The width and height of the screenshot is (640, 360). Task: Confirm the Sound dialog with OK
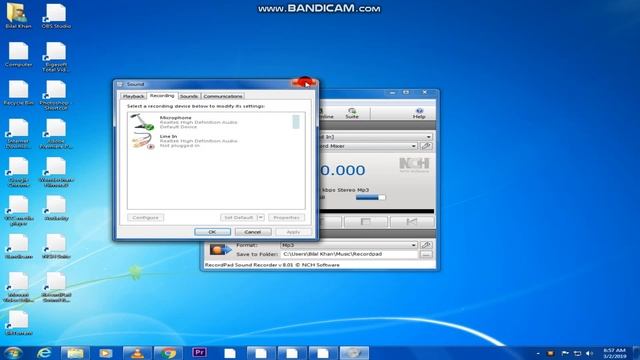click(212, 232)
